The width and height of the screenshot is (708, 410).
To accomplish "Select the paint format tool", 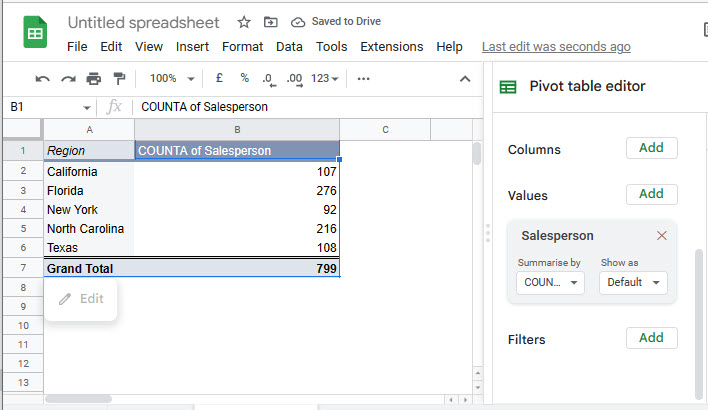I will pos(120,79).
